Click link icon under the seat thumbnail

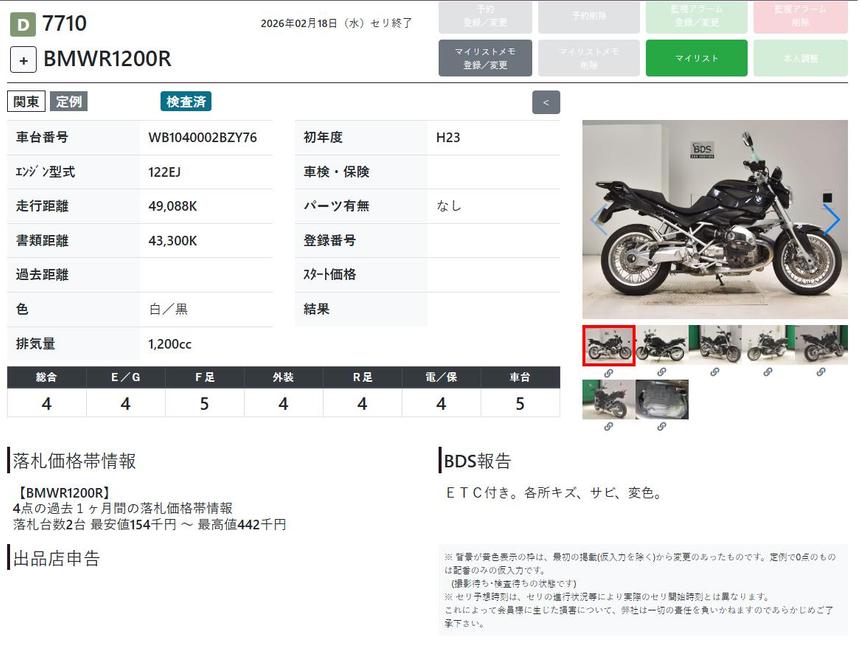click(x=661, y=427)
